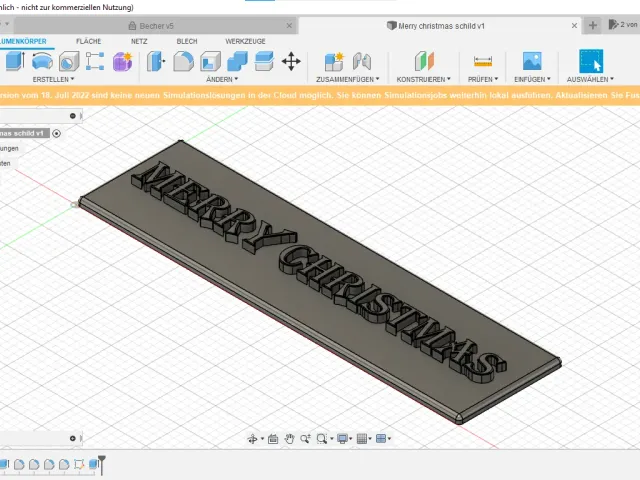Screen dimensions: 640x480
Task: Close the Becher v5 document tab
Action: (x=289, y=26)
